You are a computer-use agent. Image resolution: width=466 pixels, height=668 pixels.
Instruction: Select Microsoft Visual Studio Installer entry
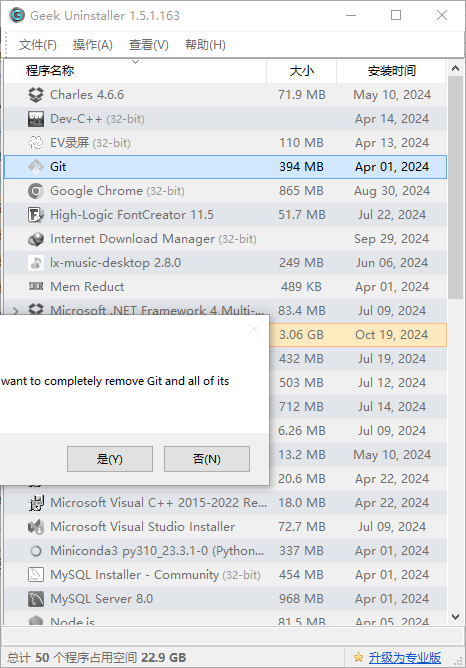(x=142, y=527)
